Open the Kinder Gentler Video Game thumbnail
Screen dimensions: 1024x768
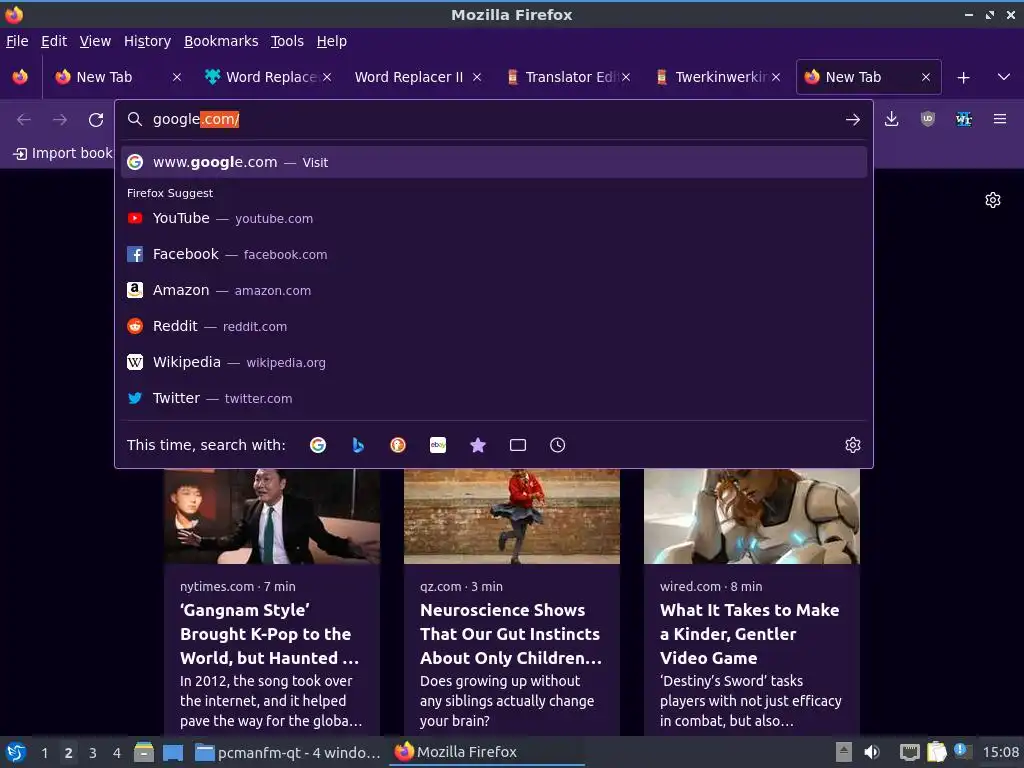tap(752, 516)
